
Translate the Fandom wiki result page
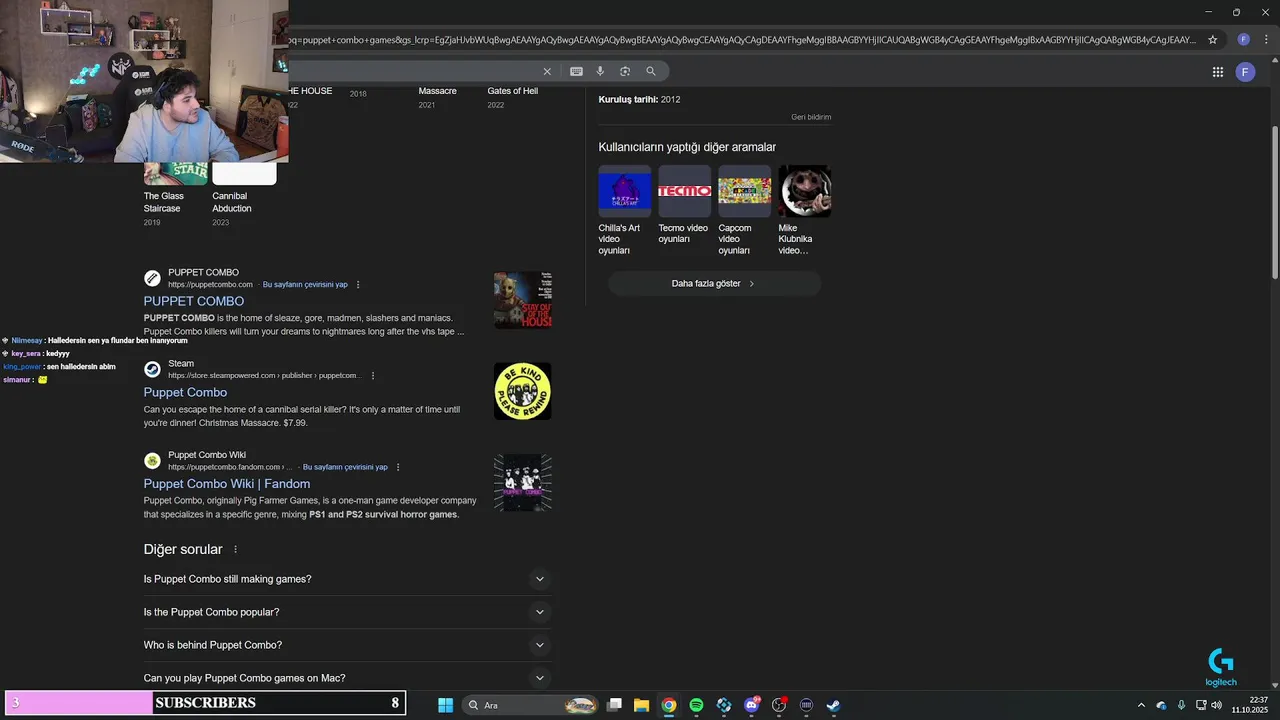[345, 467]
